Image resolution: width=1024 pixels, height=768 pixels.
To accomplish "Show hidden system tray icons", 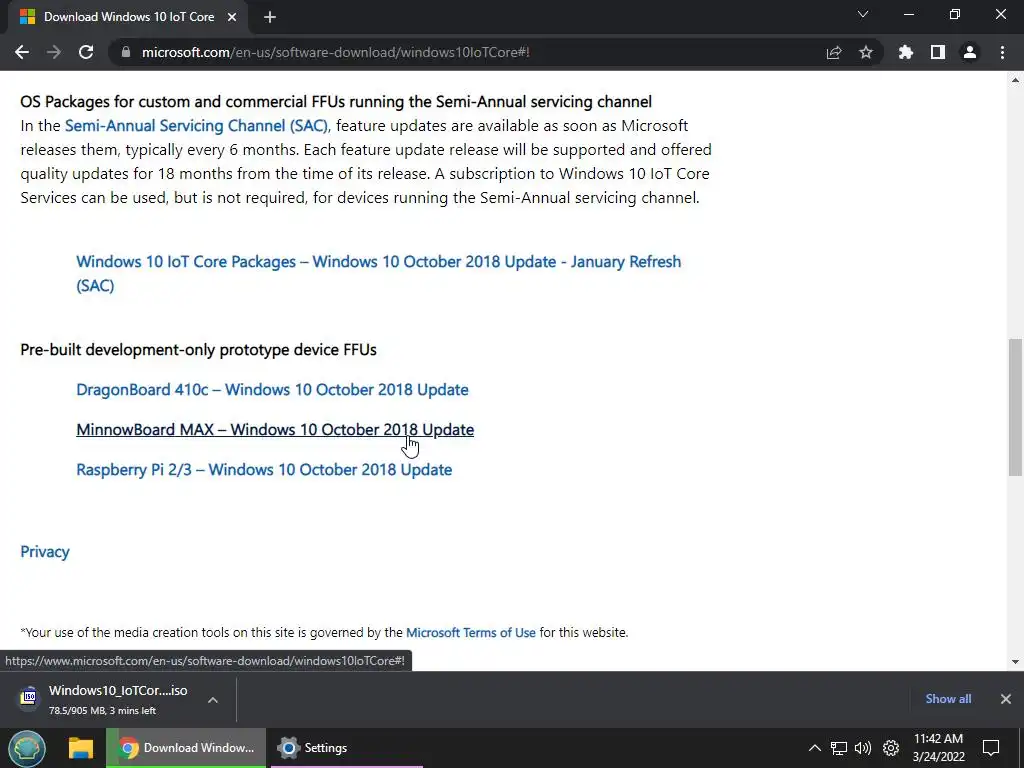I will [814, 748].
